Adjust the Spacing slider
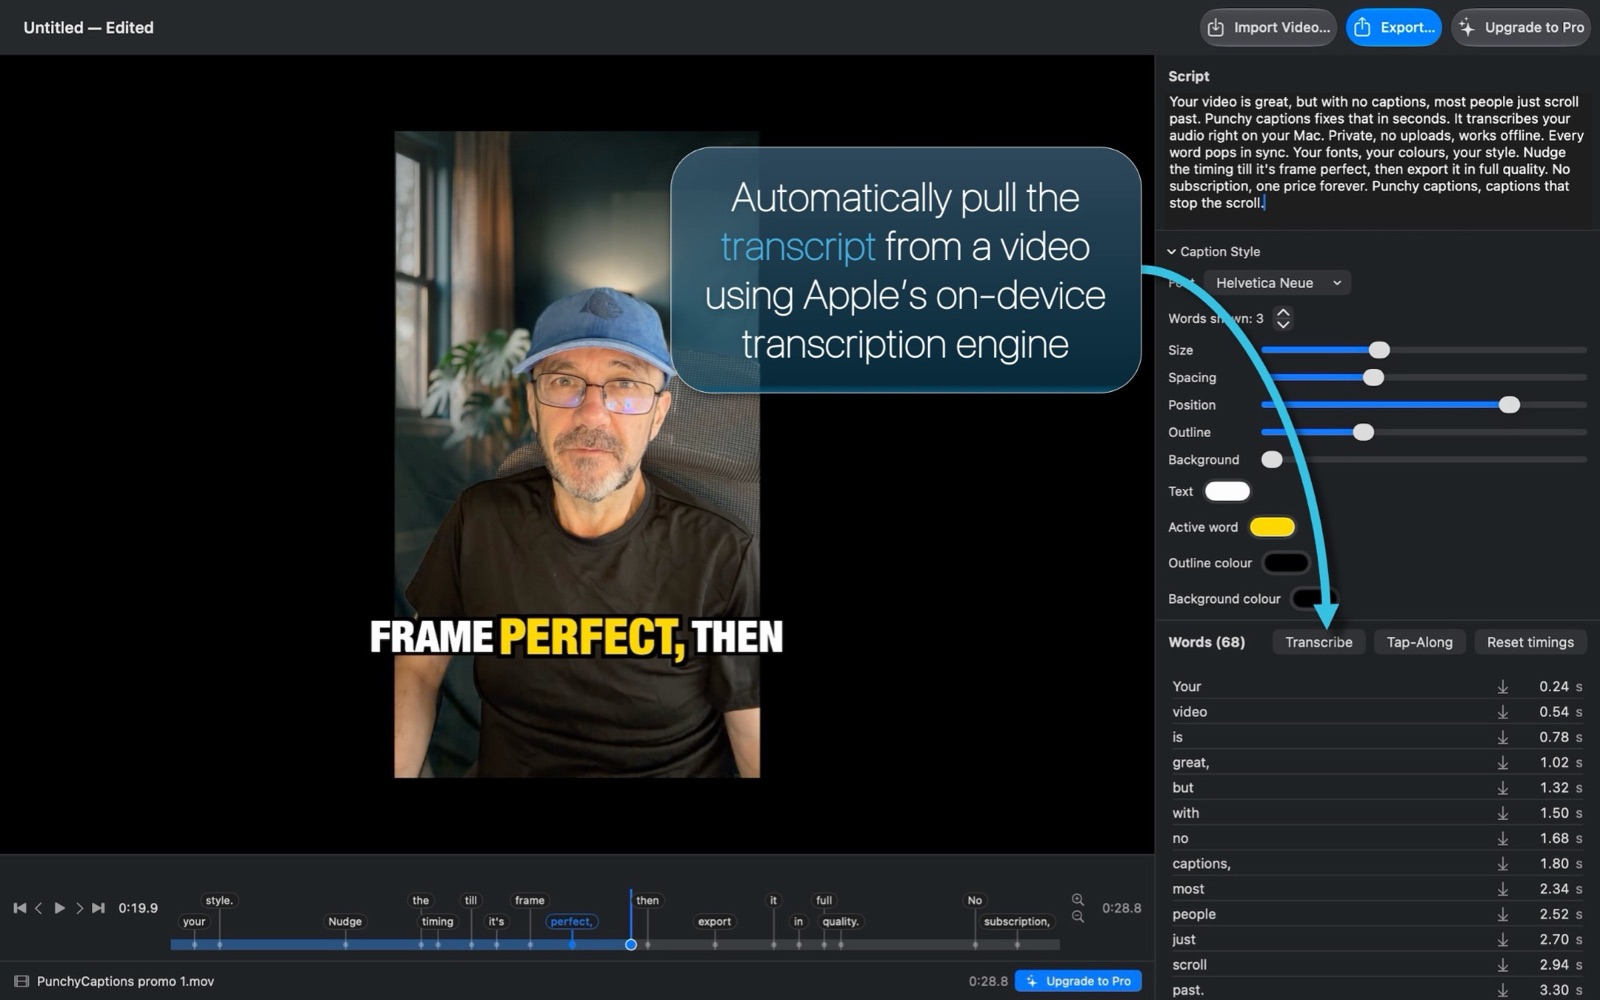1600x1000 pixels. 1373,378
